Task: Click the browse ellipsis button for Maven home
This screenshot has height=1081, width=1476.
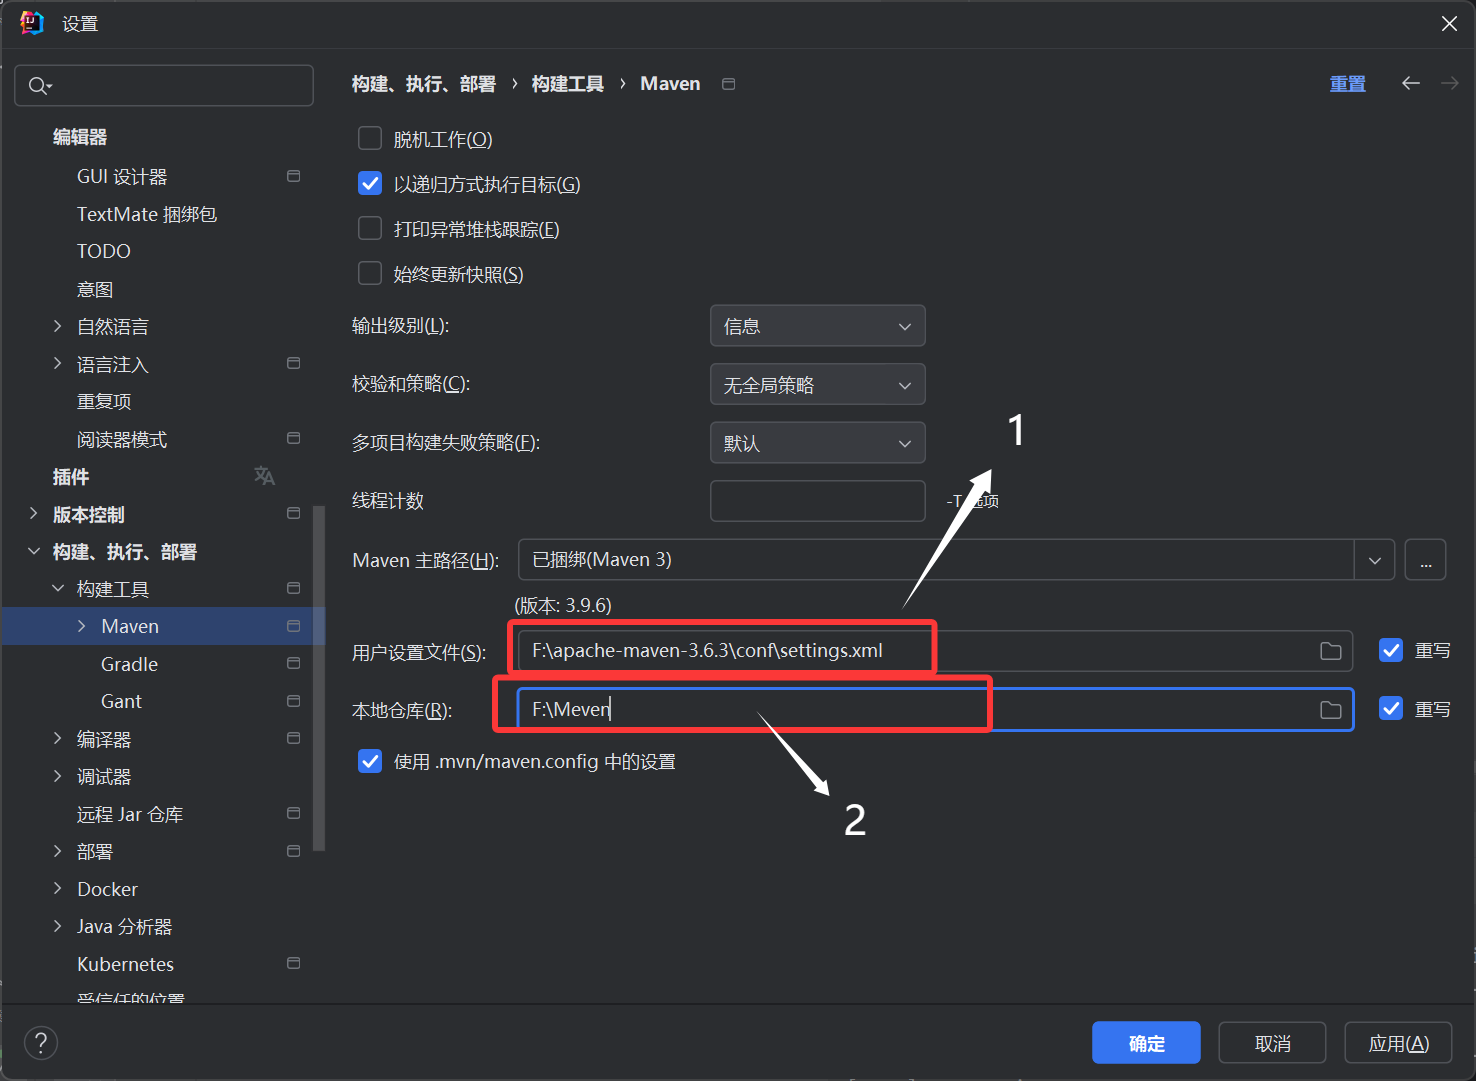Action: (x=1425, y=560)
